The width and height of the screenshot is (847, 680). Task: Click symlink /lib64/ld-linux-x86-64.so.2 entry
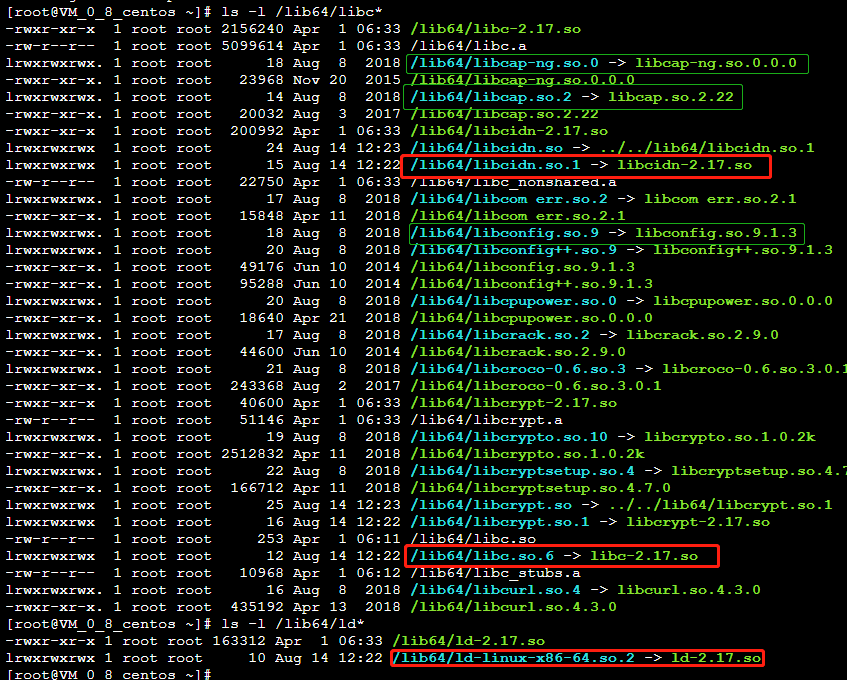point(577,658)
